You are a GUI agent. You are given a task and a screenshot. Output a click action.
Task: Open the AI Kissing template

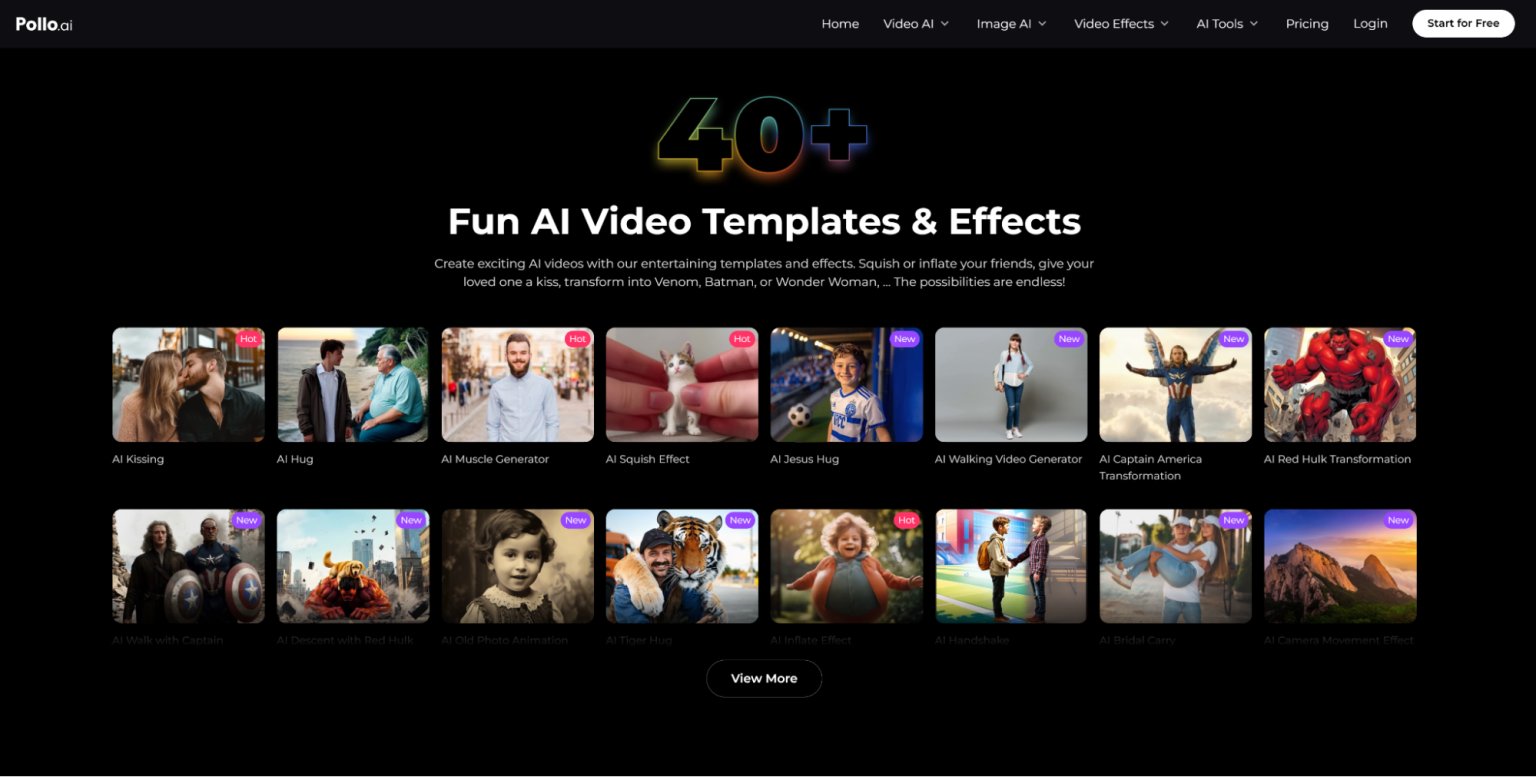[x=188, y=384]
